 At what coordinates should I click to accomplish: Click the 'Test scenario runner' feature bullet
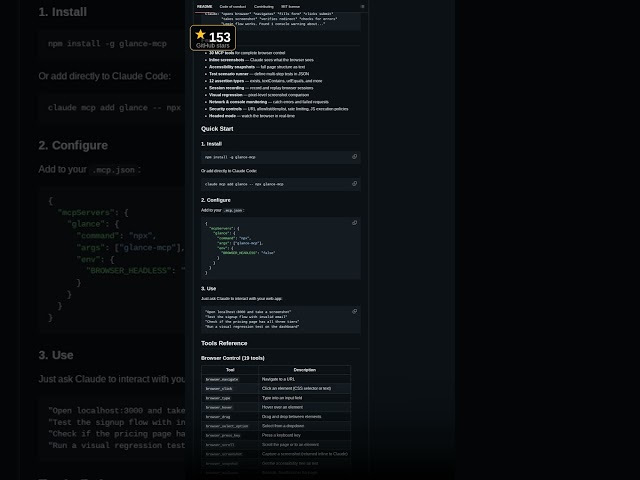[259, 74]
